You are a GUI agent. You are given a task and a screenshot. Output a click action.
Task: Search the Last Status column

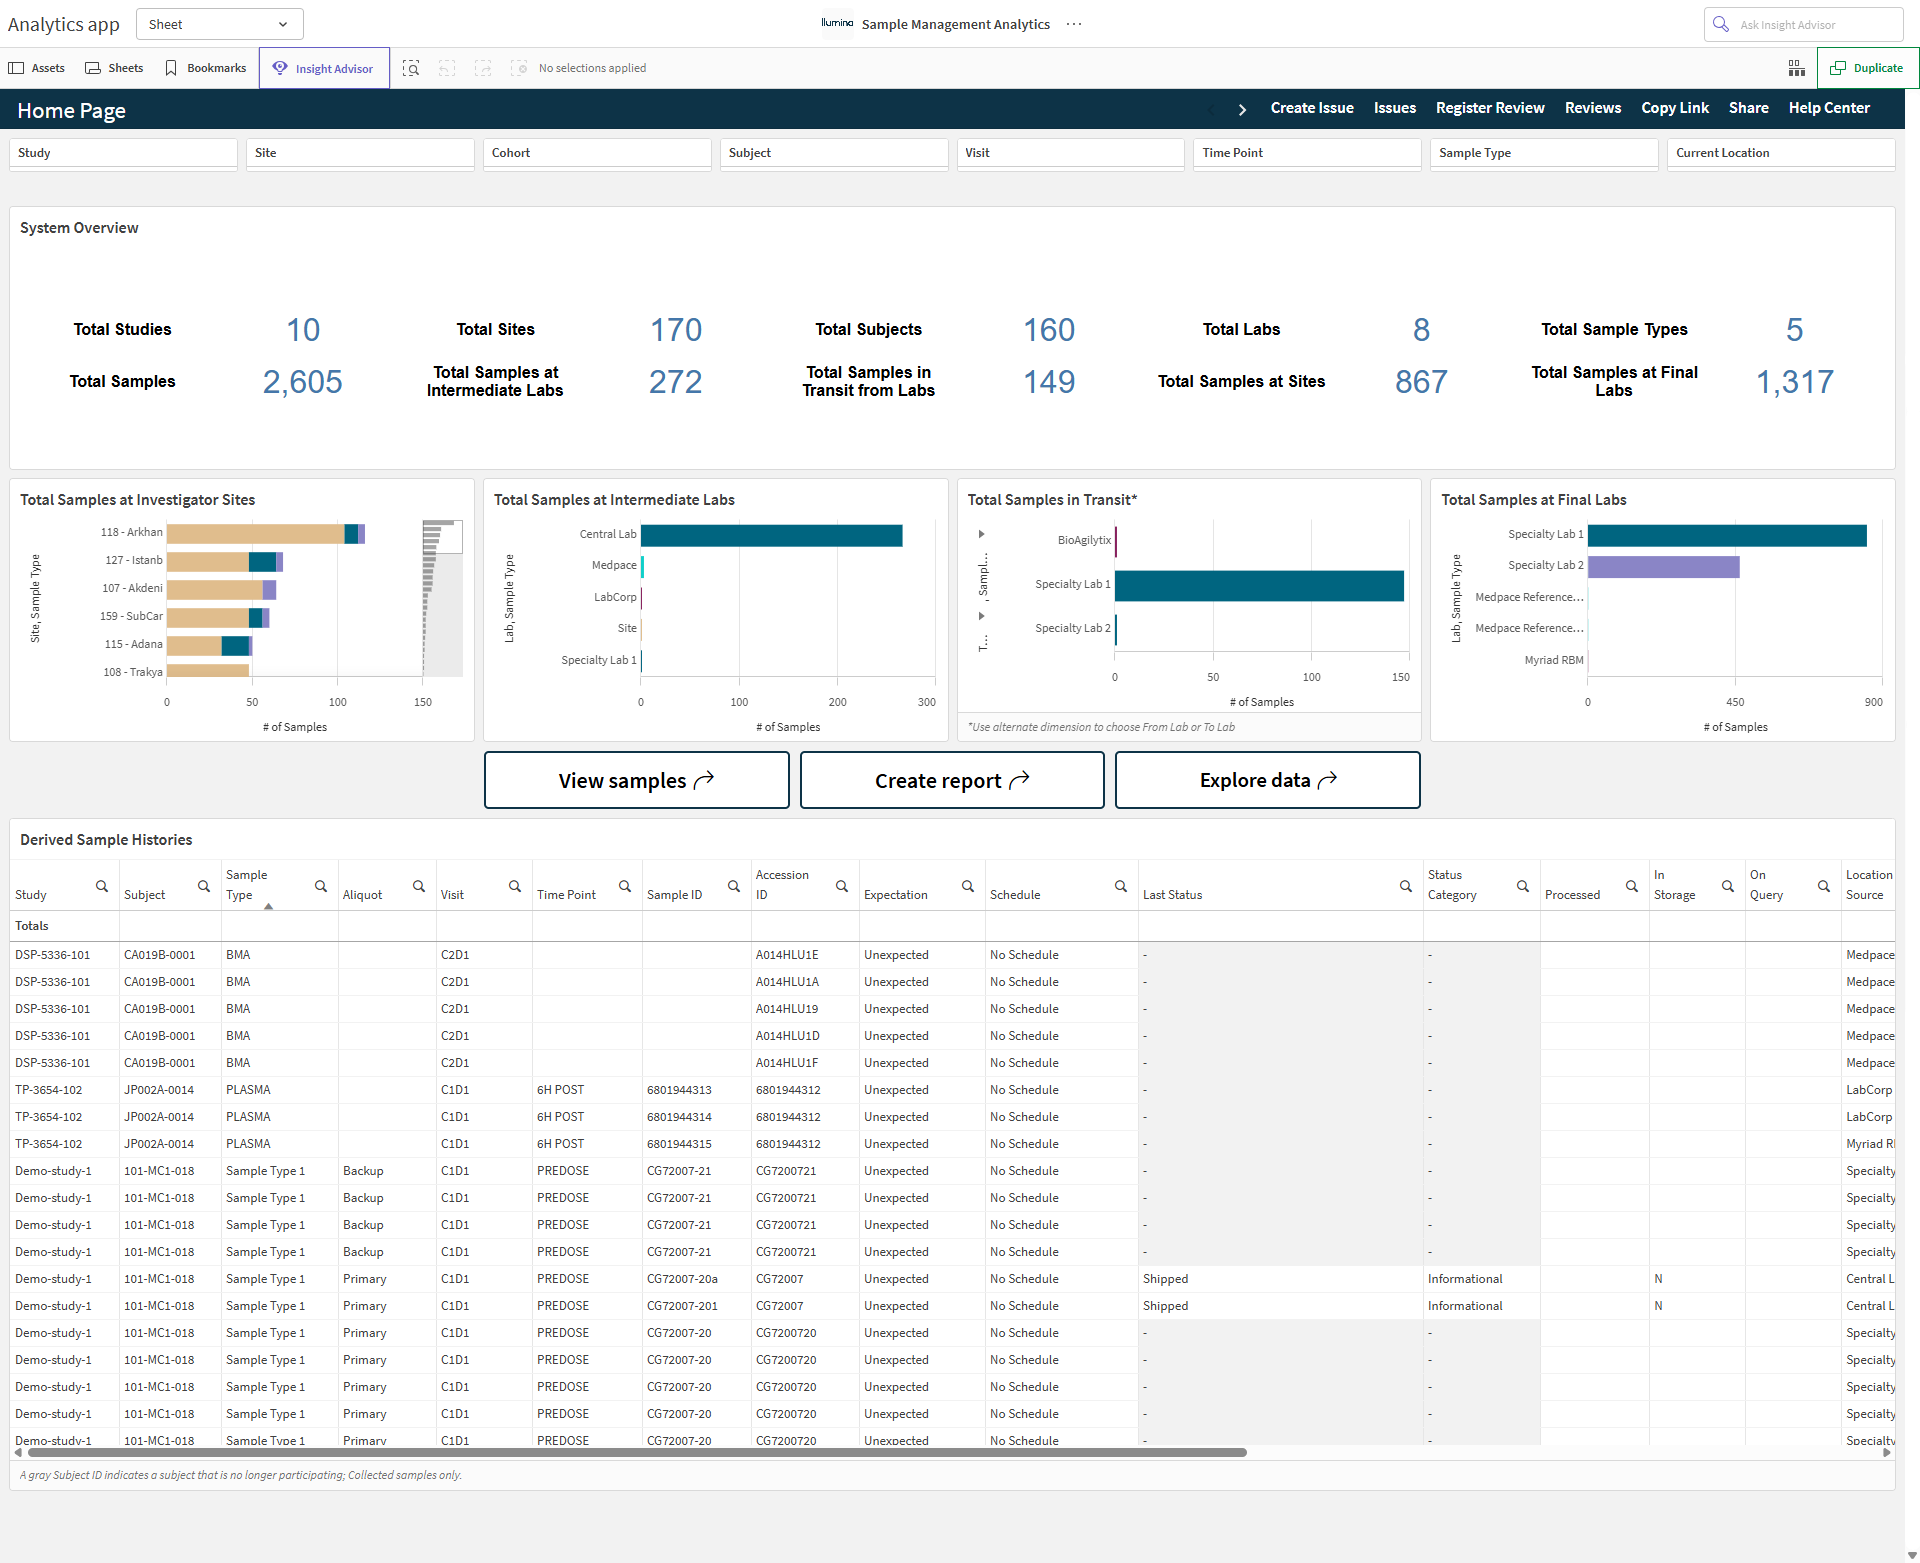tap(1406, 886)
